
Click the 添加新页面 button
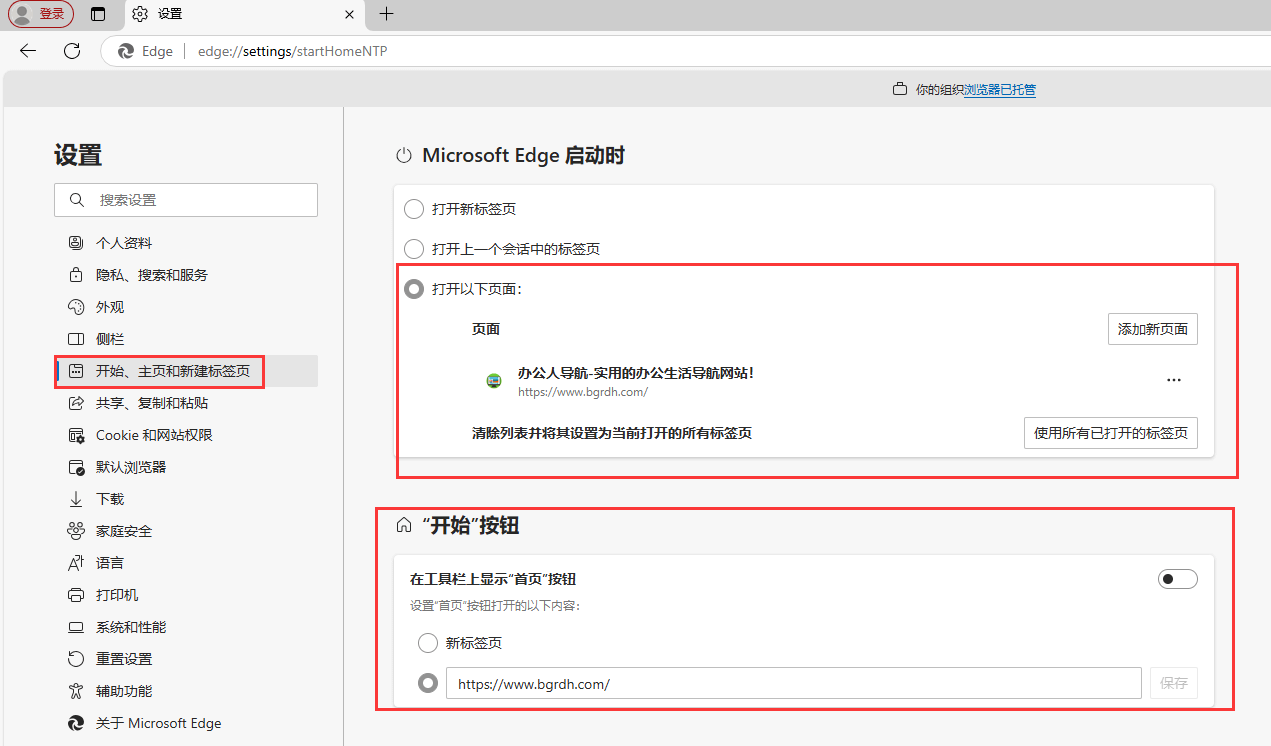(x=1152, y=329)
